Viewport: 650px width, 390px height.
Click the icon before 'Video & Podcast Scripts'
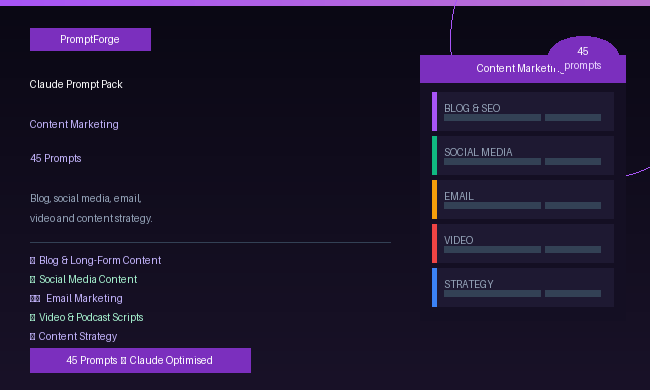(x=32, y=318)
